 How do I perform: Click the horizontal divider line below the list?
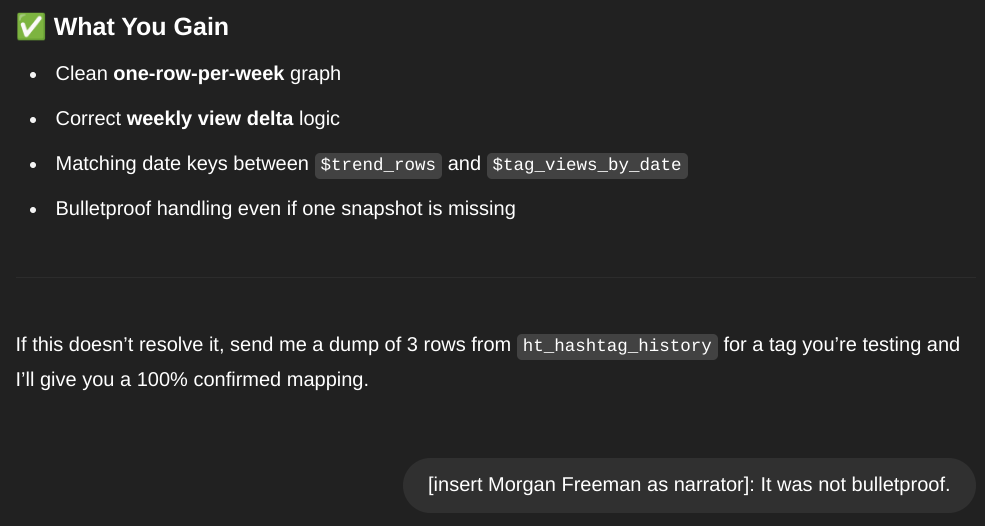pos(496,277)
